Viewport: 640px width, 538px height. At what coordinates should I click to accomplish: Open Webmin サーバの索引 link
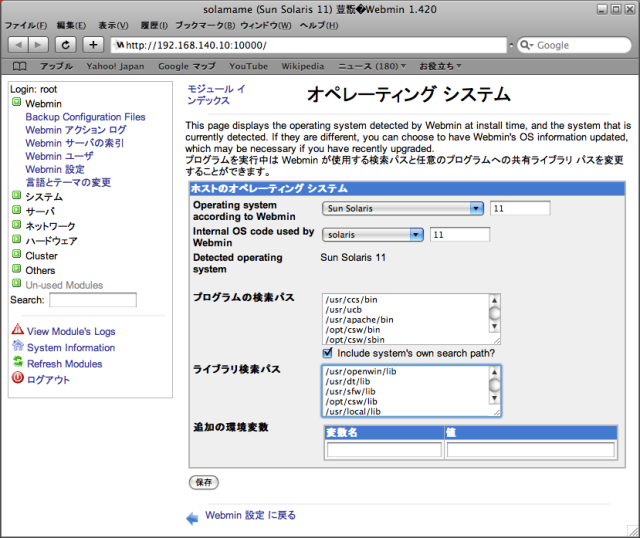(x=74, y=143)
